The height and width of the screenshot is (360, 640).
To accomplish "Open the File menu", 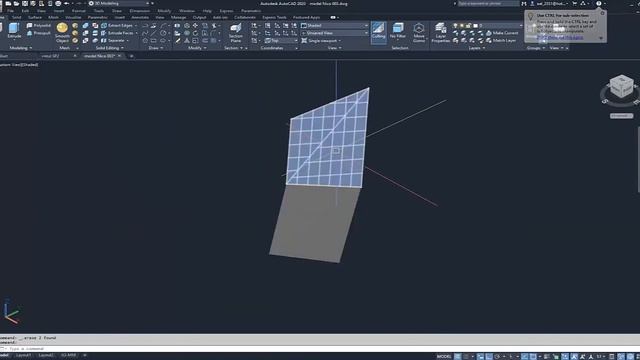I will [x=10, y=11].
